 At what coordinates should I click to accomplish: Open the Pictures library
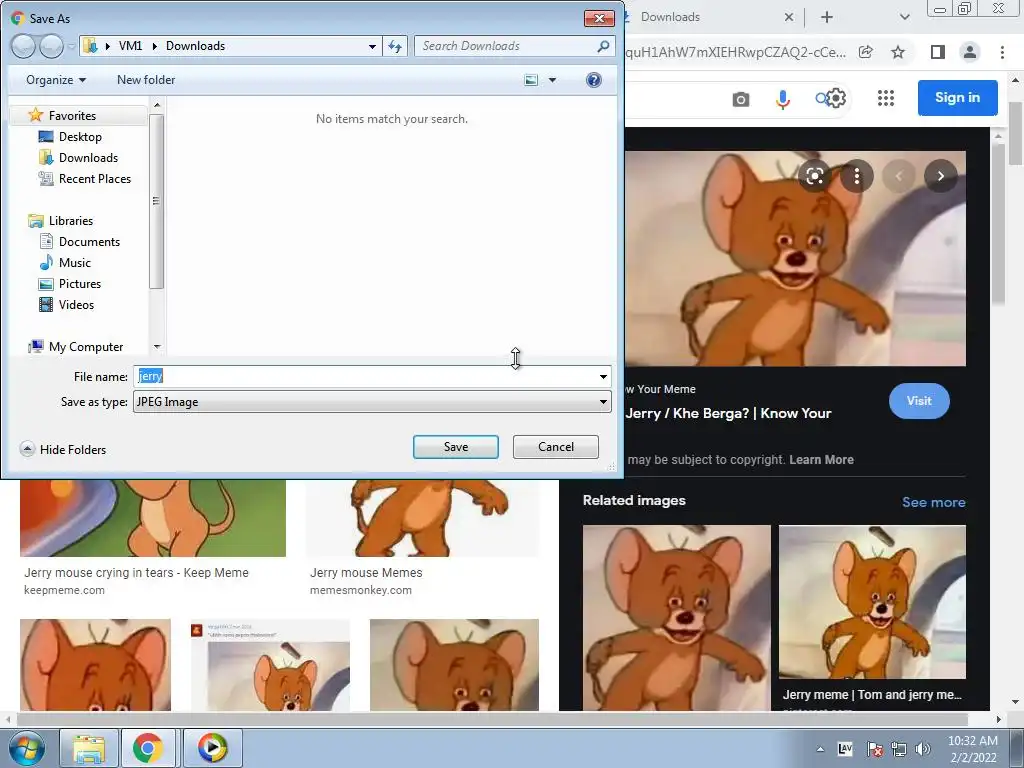pos(80,283)
